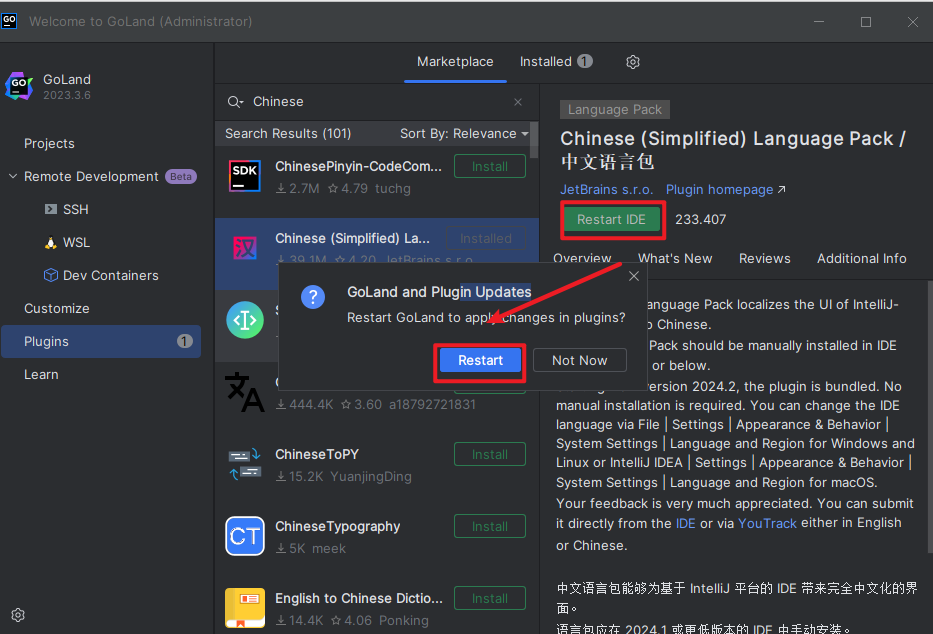Open the Sort By Relevance dropdown
The image size is (933, 634).
[x=464, y=133]
